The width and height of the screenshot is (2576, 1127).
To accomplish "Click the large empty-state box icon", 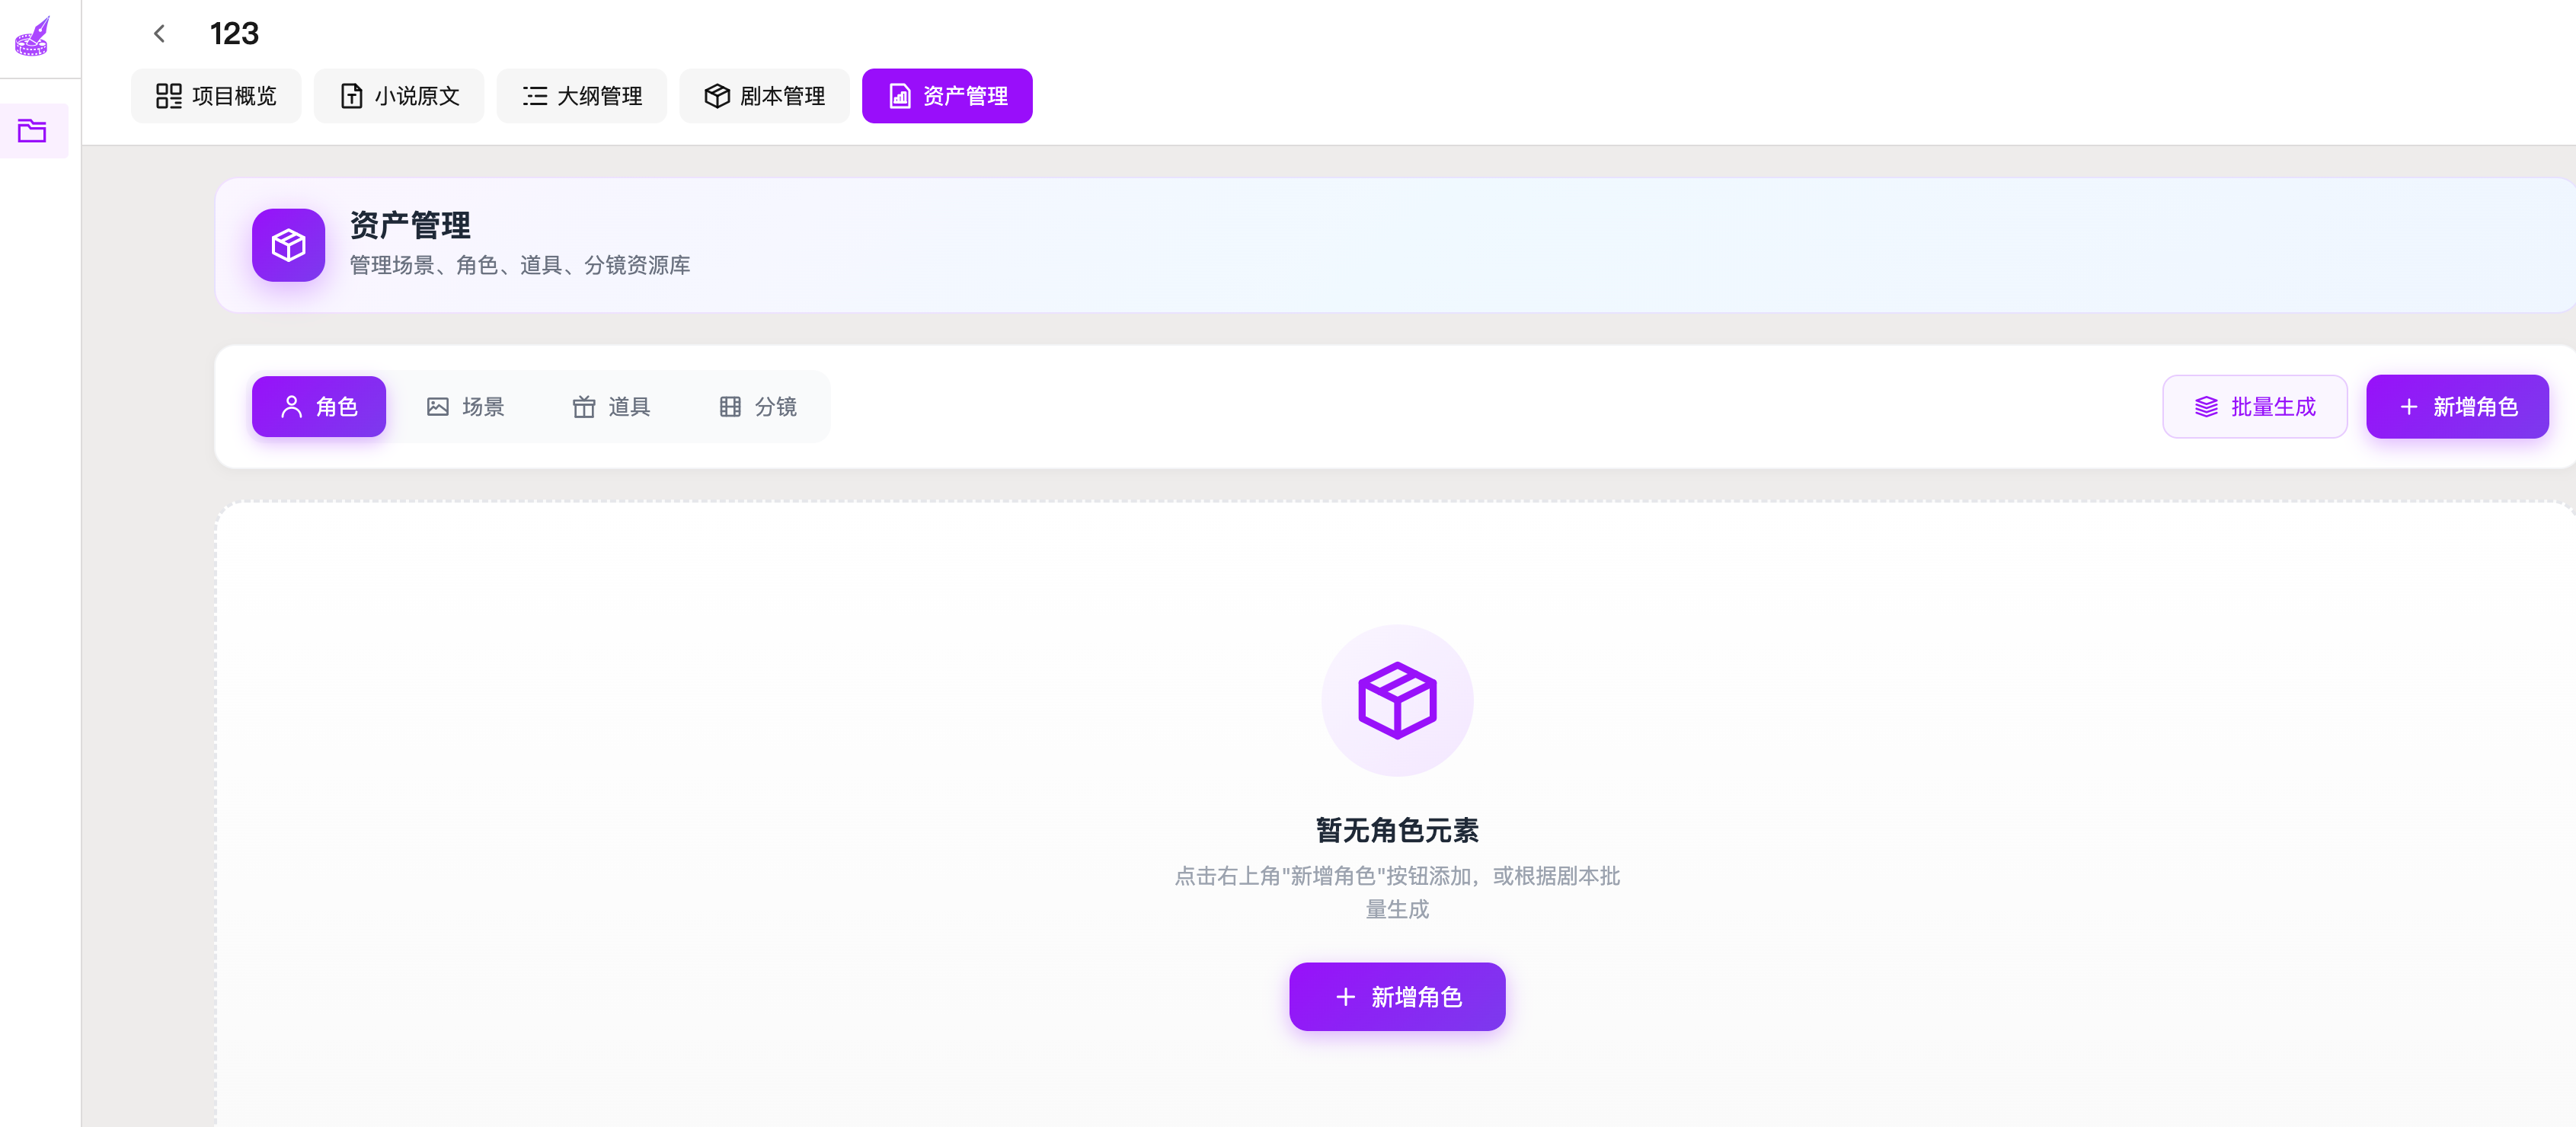I will pyautogui.click(x=1396, y=700).
